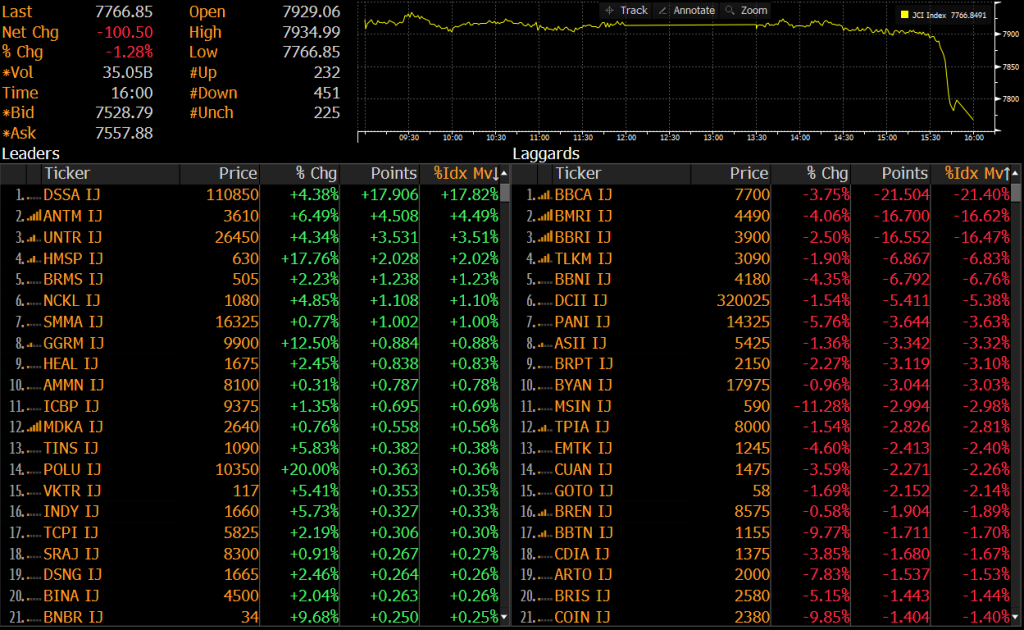Image resolution: width=1024 pixels, height=630 pixels.
Task: Click the volume bars icon beside BBTN IJ
Action: [545, 533]
